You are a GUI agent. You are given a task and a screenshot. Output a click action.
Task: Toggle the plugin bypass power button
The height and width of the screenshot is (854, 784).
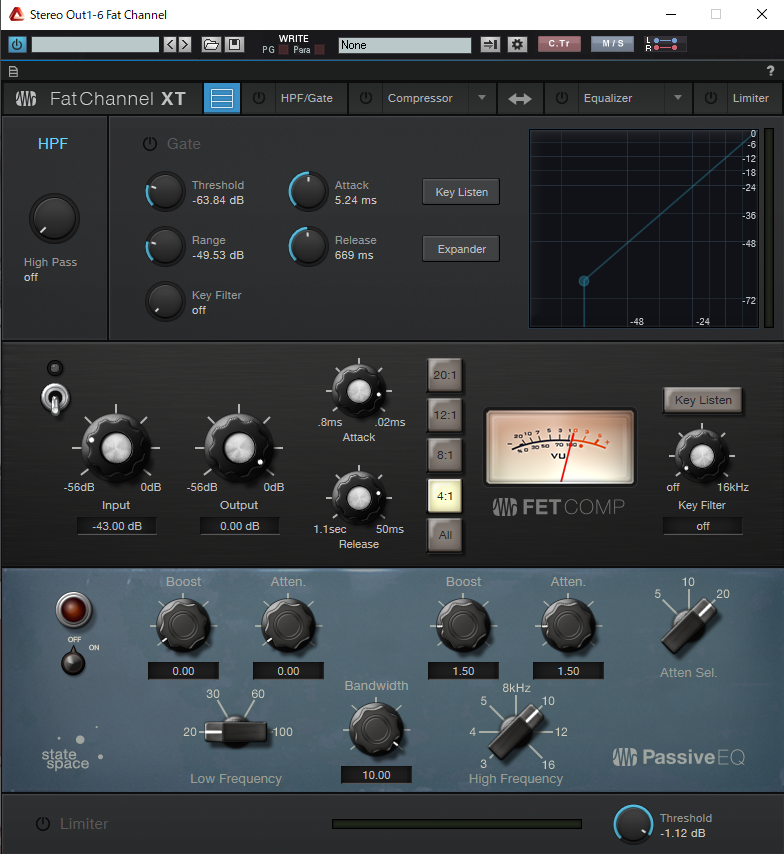(17, 44)
